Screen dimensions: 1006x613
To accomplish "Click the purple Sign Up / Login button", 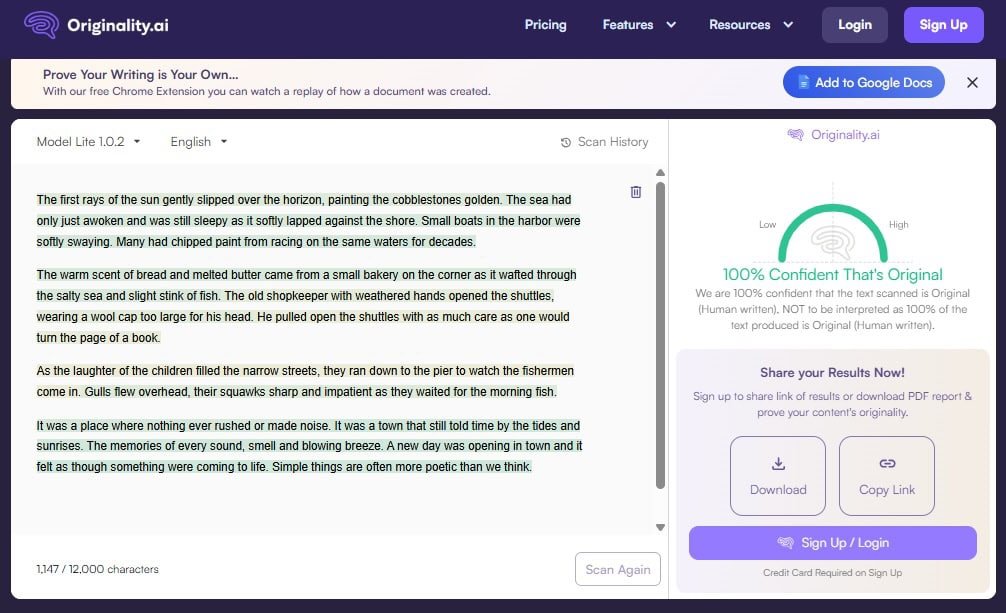I will 832,543.
